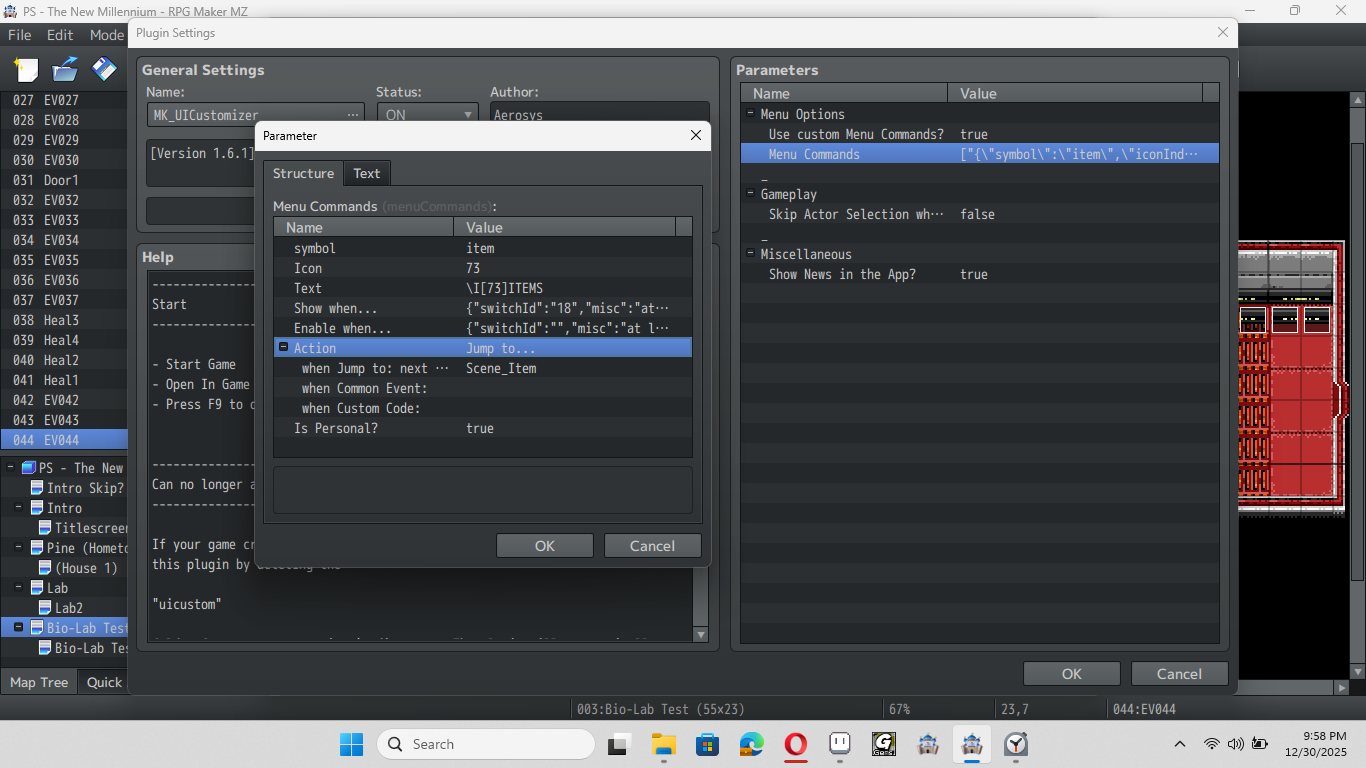The width and height of the screenshot is (1366, 768).
Task: Select Use custom Menu Commands? parameter
Action: coord(980,134)
